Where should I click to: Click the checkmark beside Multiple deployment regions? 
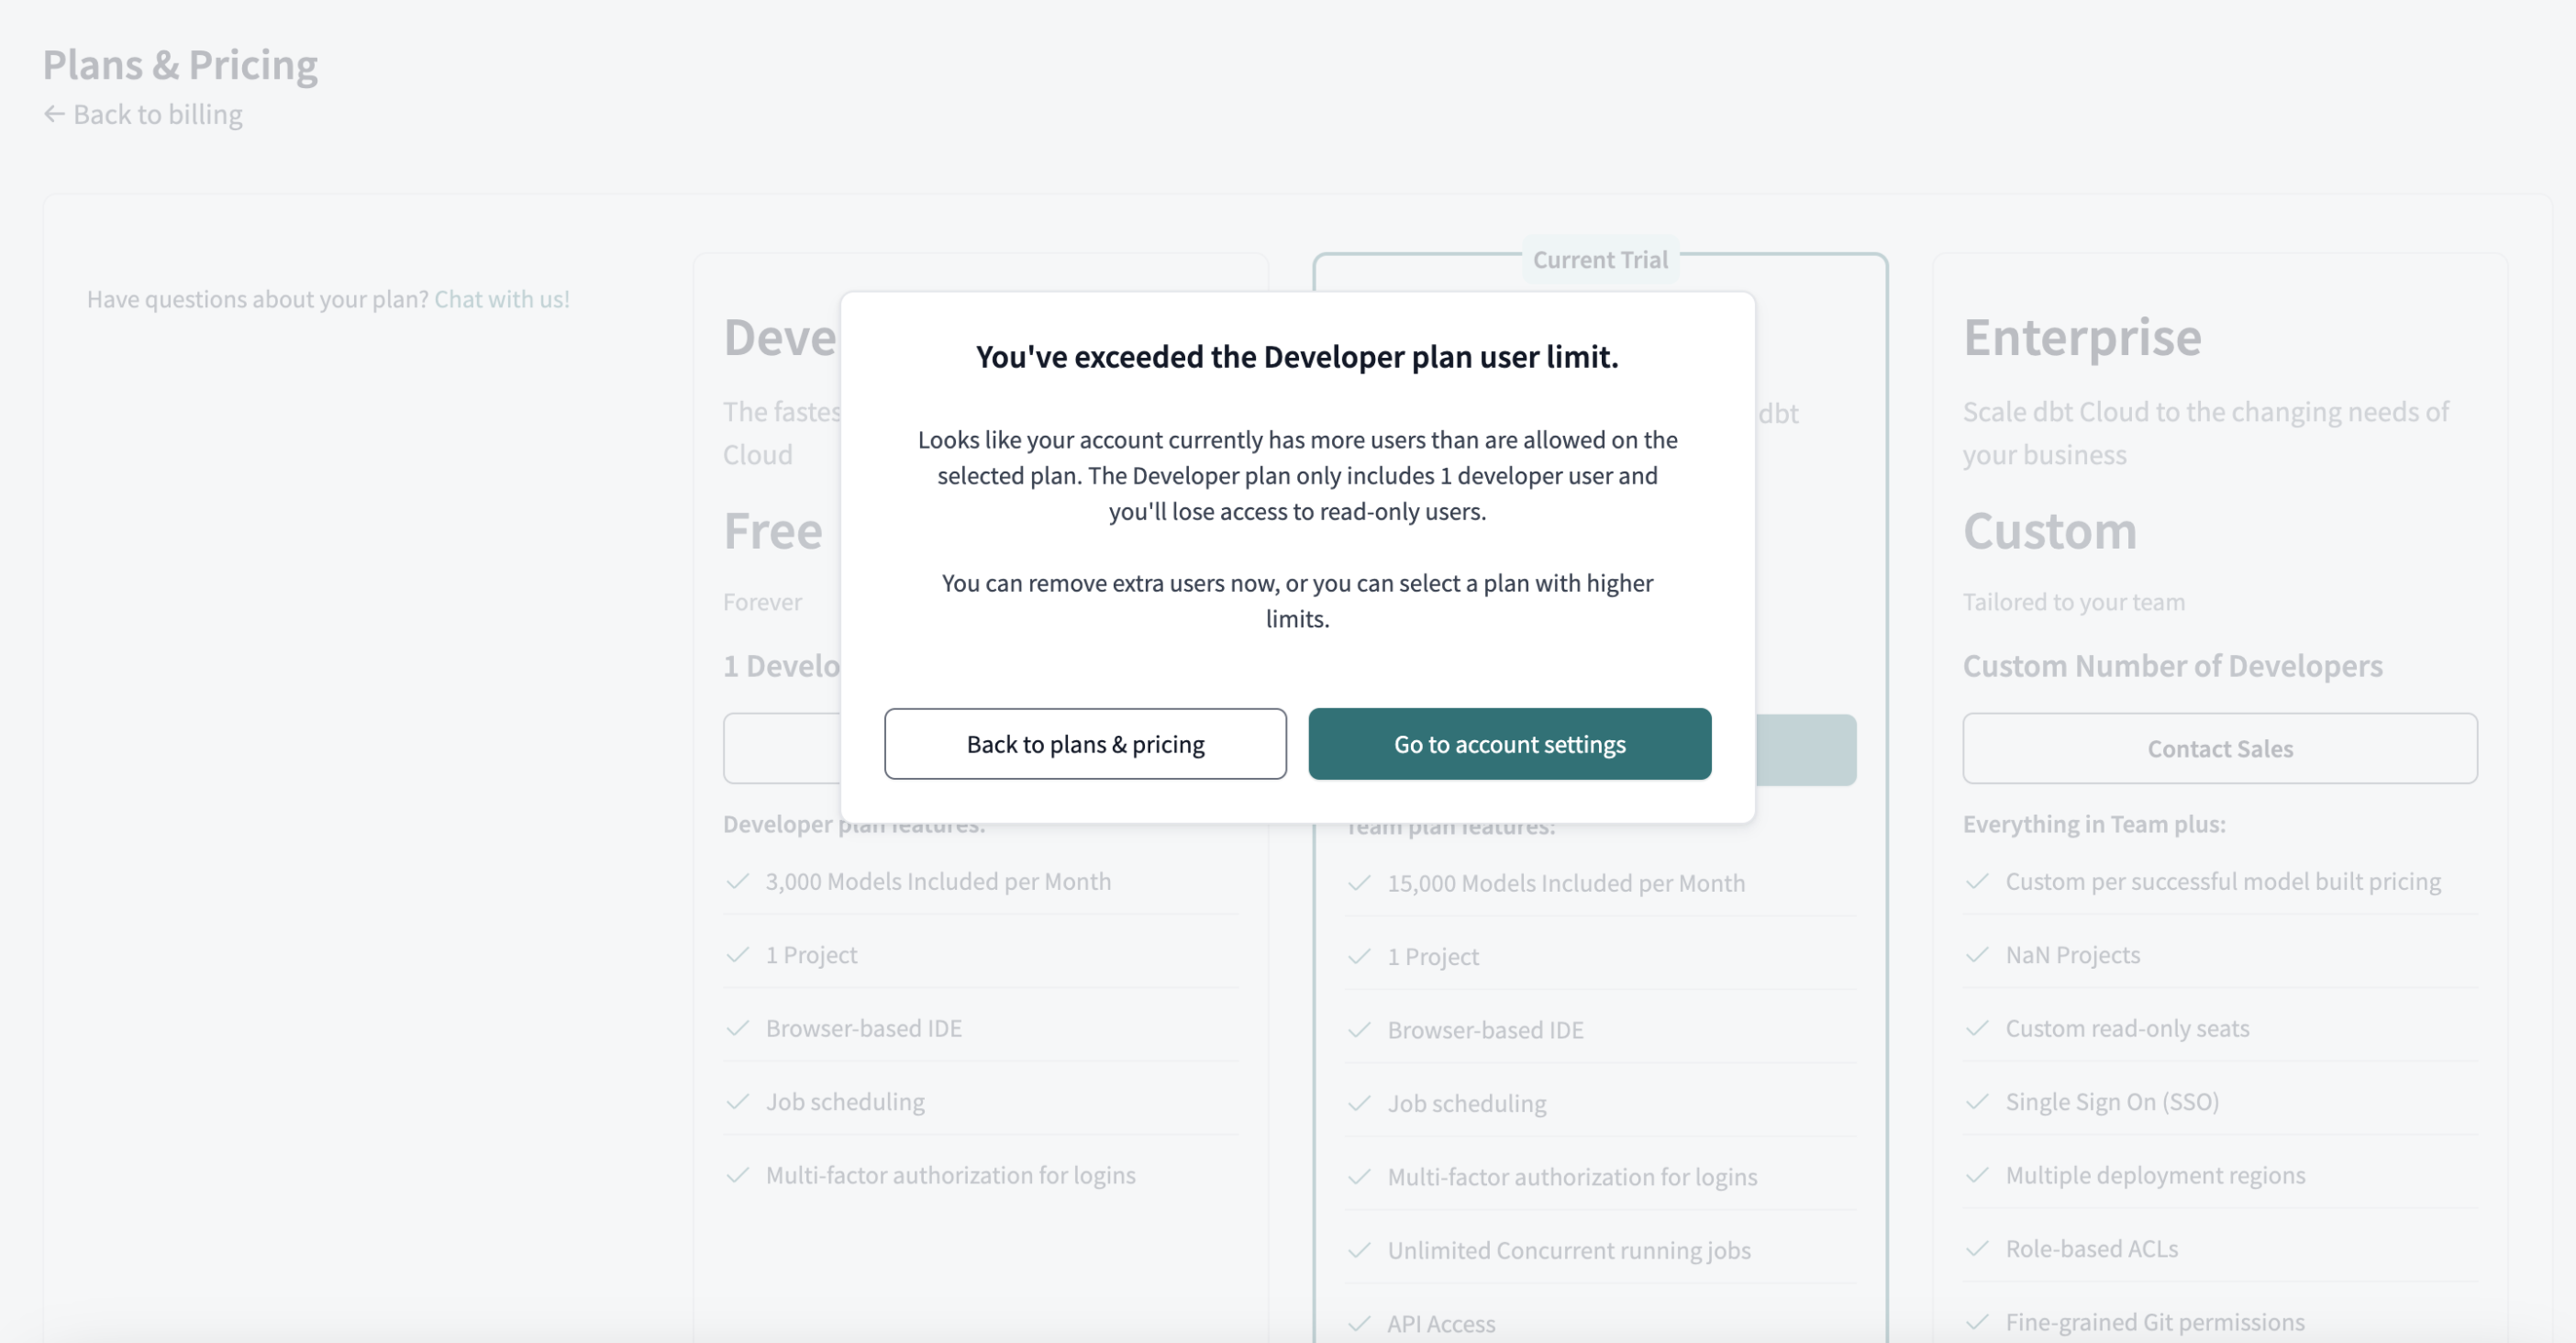pos(1977,1175)
